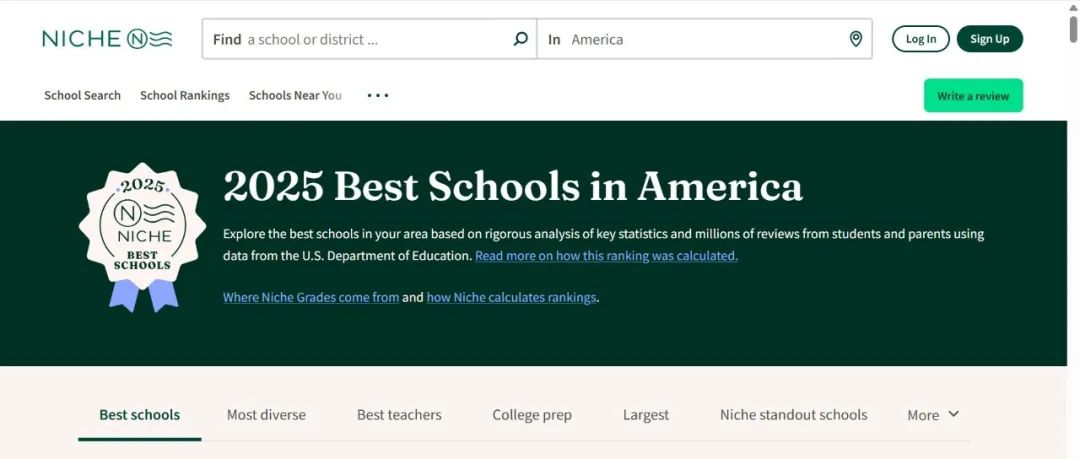The image size is (1080, 459).
Task: Open Read more on how ranking was calculated
Action: 606,256
